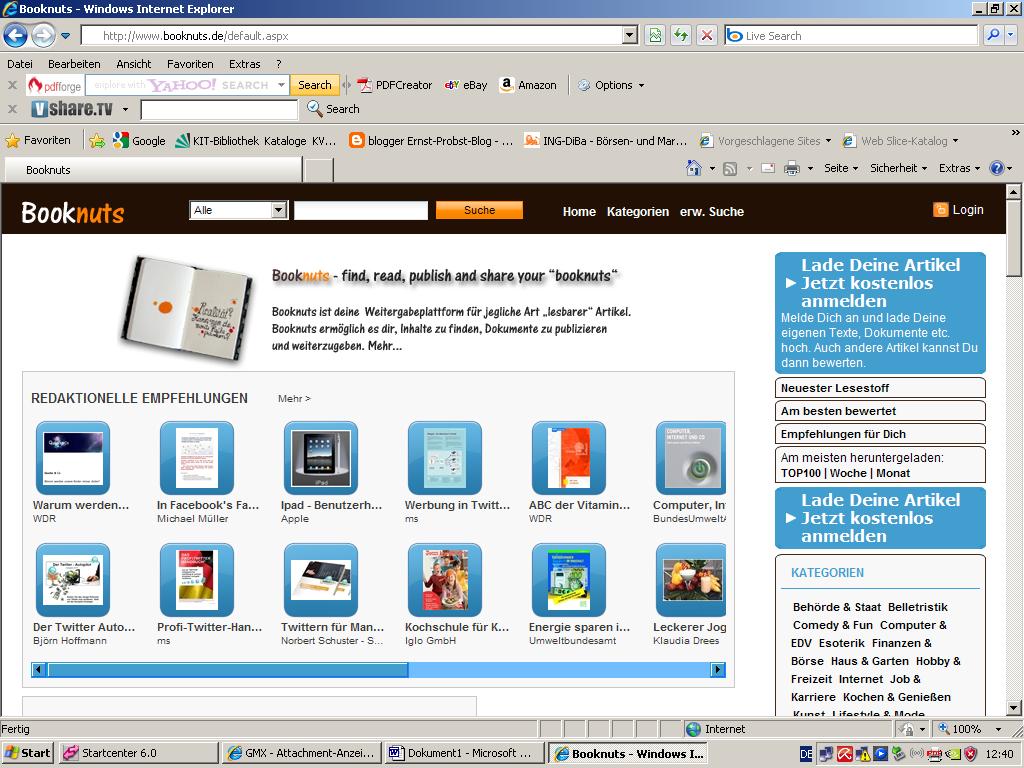Click the carousel horizontal scrollbar thumb
This screenshot has height=768, width=1024.
click(227, 669)
